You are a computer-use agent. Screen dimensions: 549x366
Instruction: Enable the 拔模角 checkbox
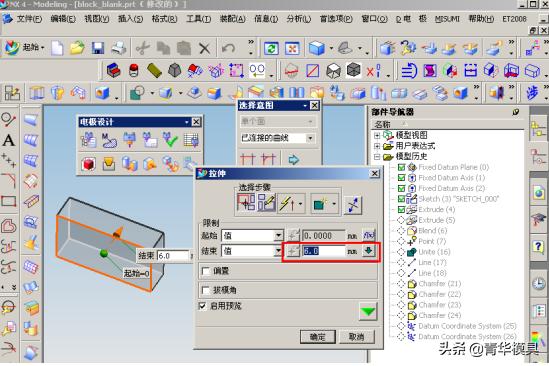(206, 290)
